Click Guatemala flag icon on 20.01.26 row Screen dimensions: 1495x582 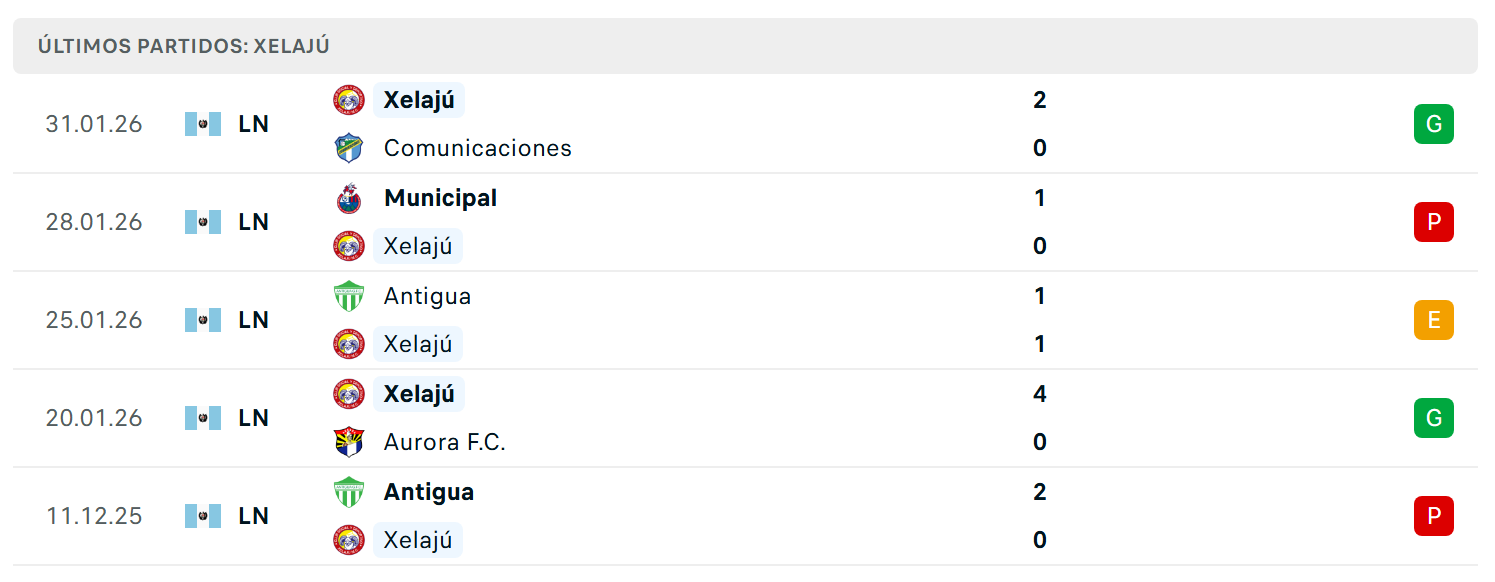pos(203,418)
